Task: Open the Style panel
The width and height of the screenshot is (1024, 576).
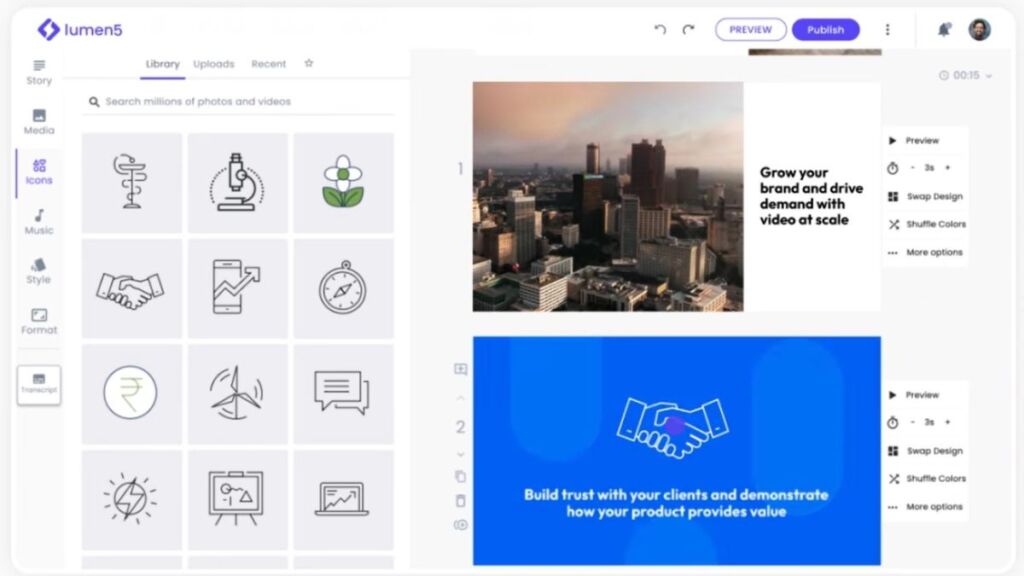Action: point(38,272)
